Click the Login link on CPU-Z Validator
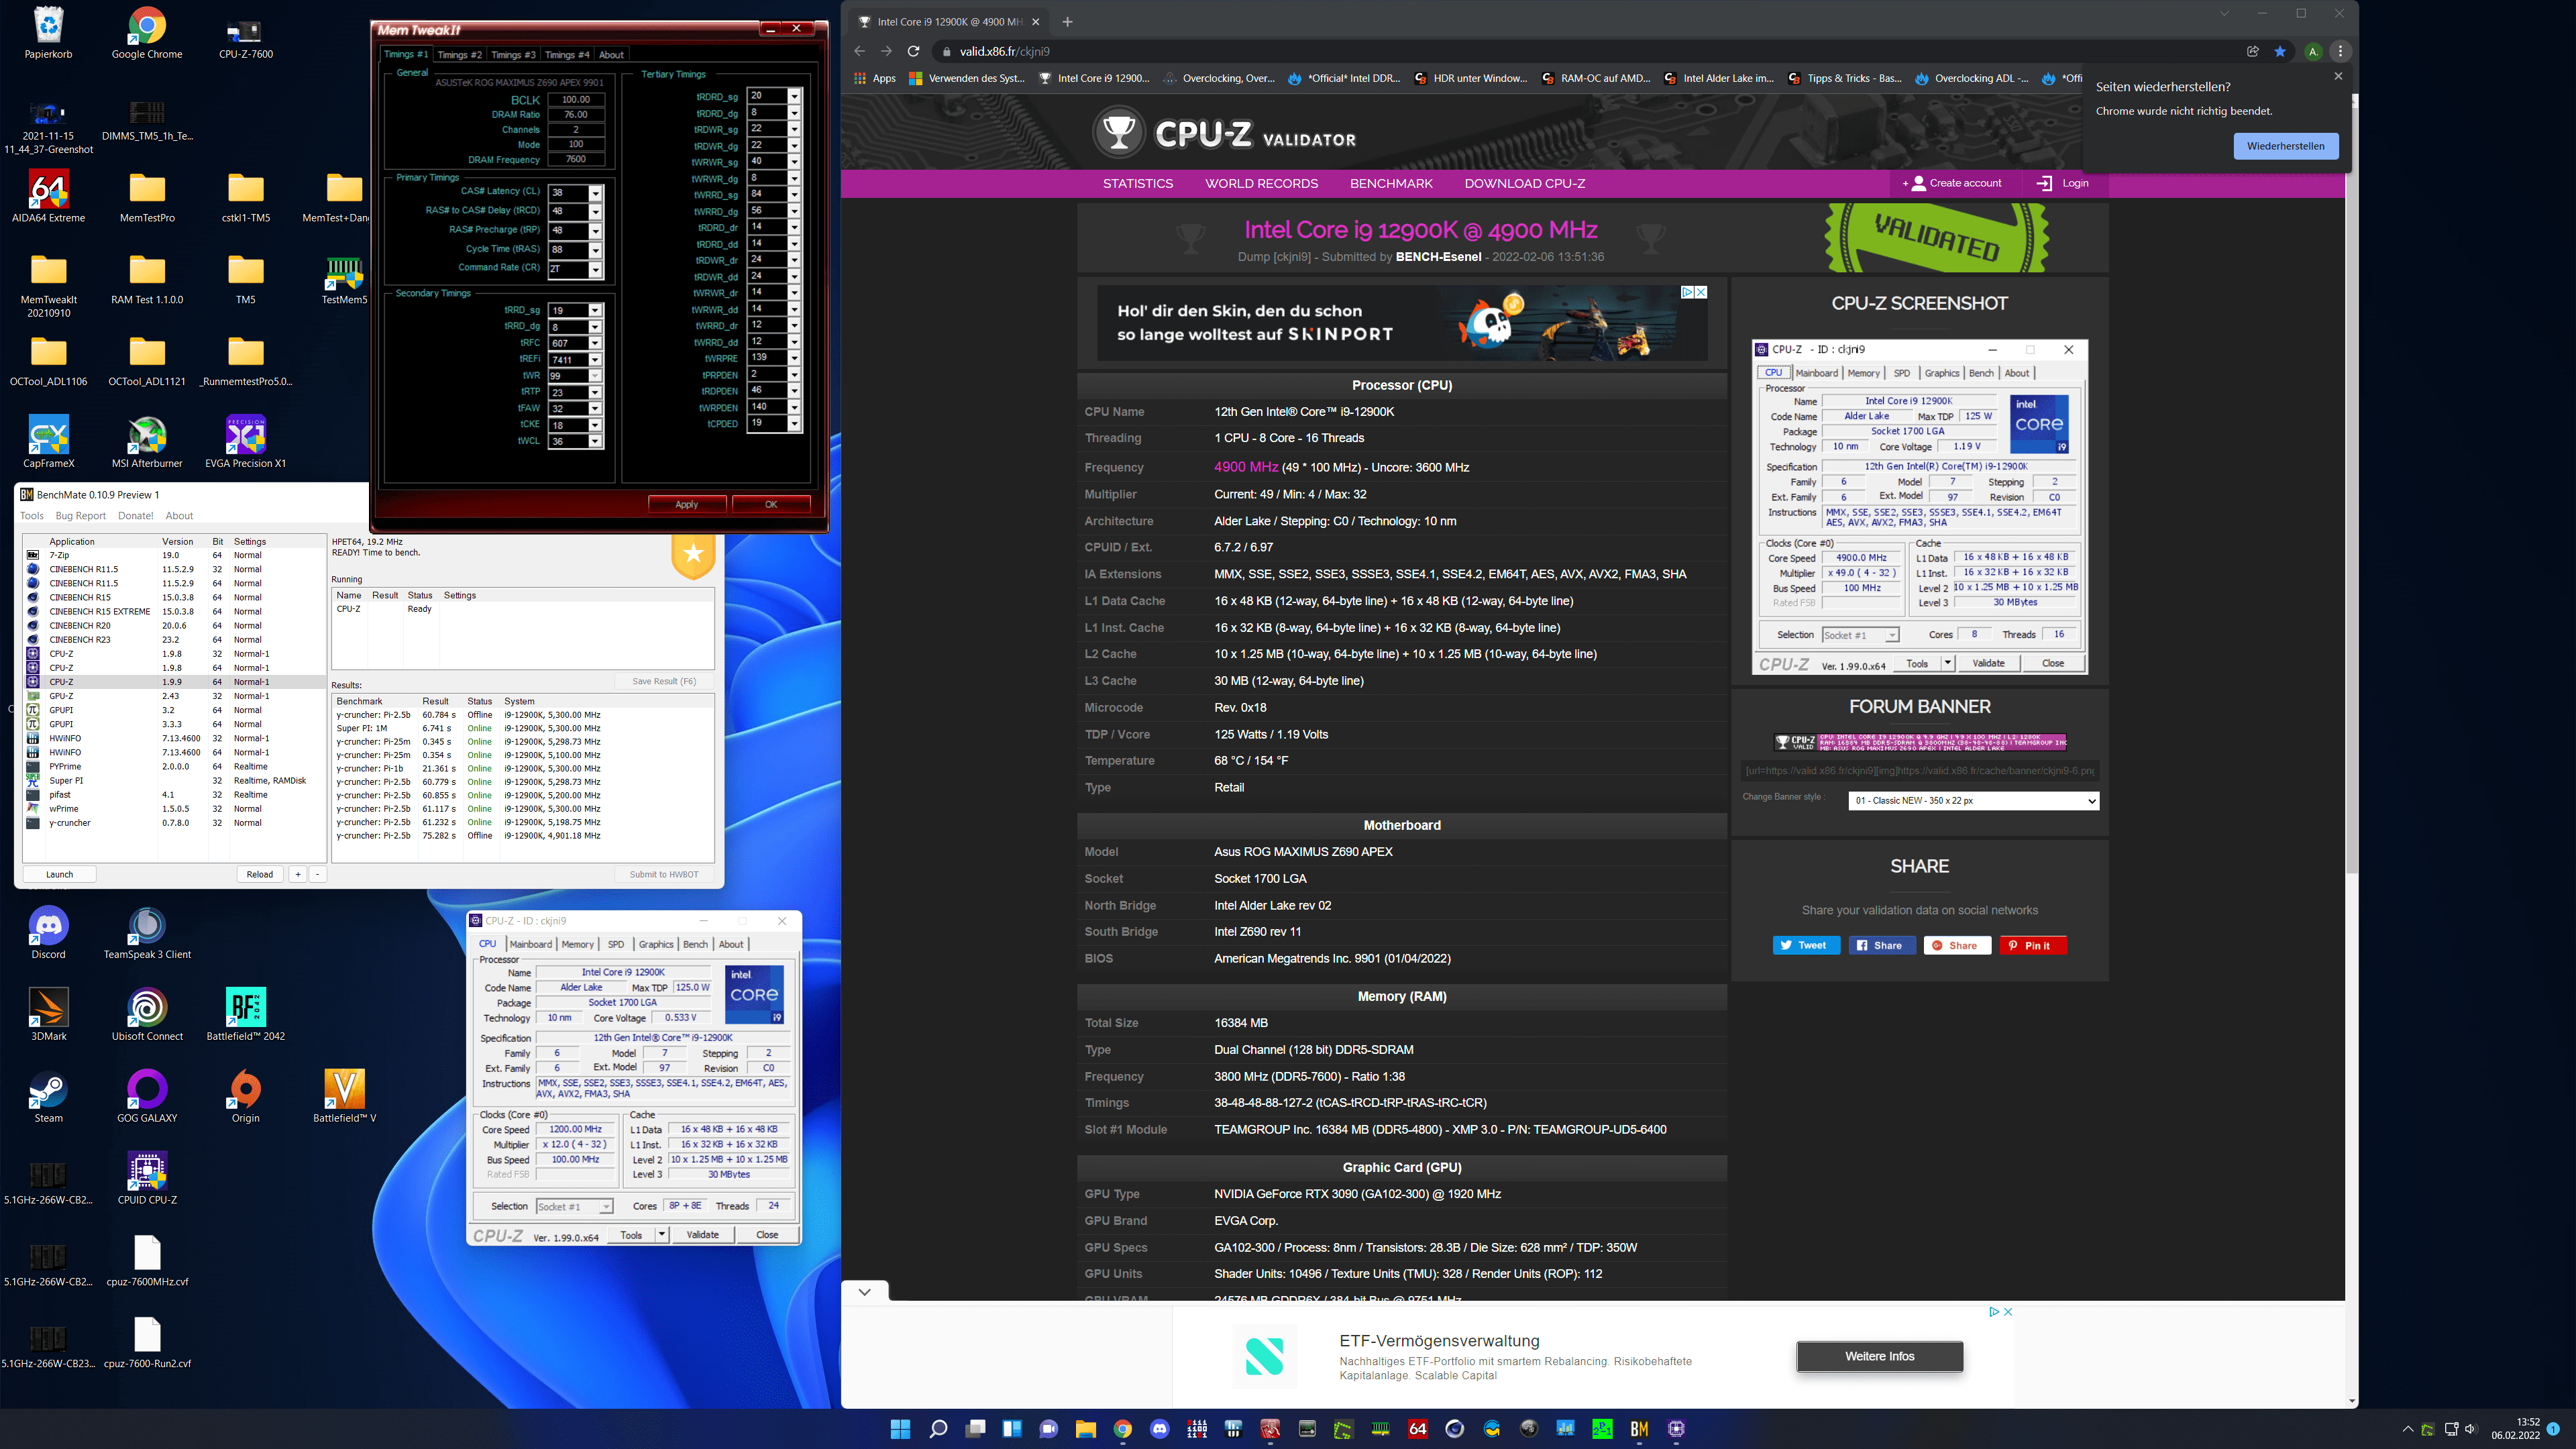This screenshot has width=2576, height=1449. tap(2064, 183)
